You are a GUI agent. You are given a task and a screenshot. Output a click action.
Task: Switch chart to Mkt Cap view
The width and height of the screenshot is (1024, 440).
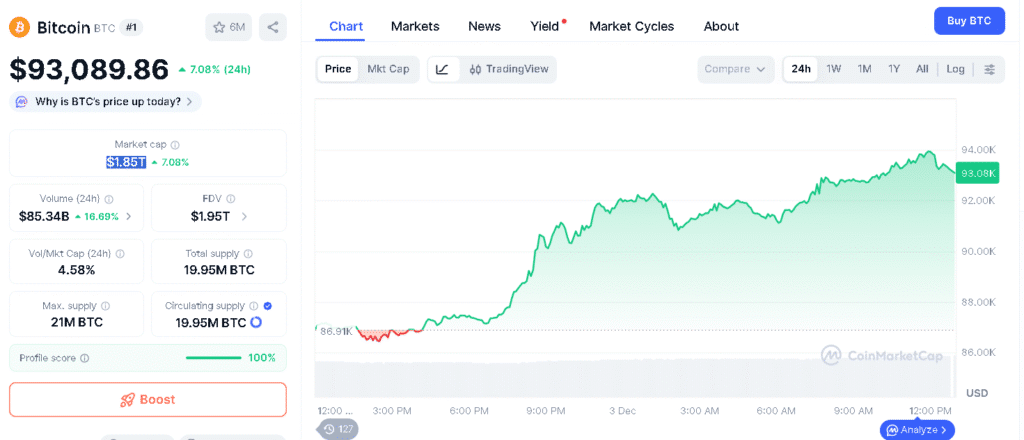point(388,69)
